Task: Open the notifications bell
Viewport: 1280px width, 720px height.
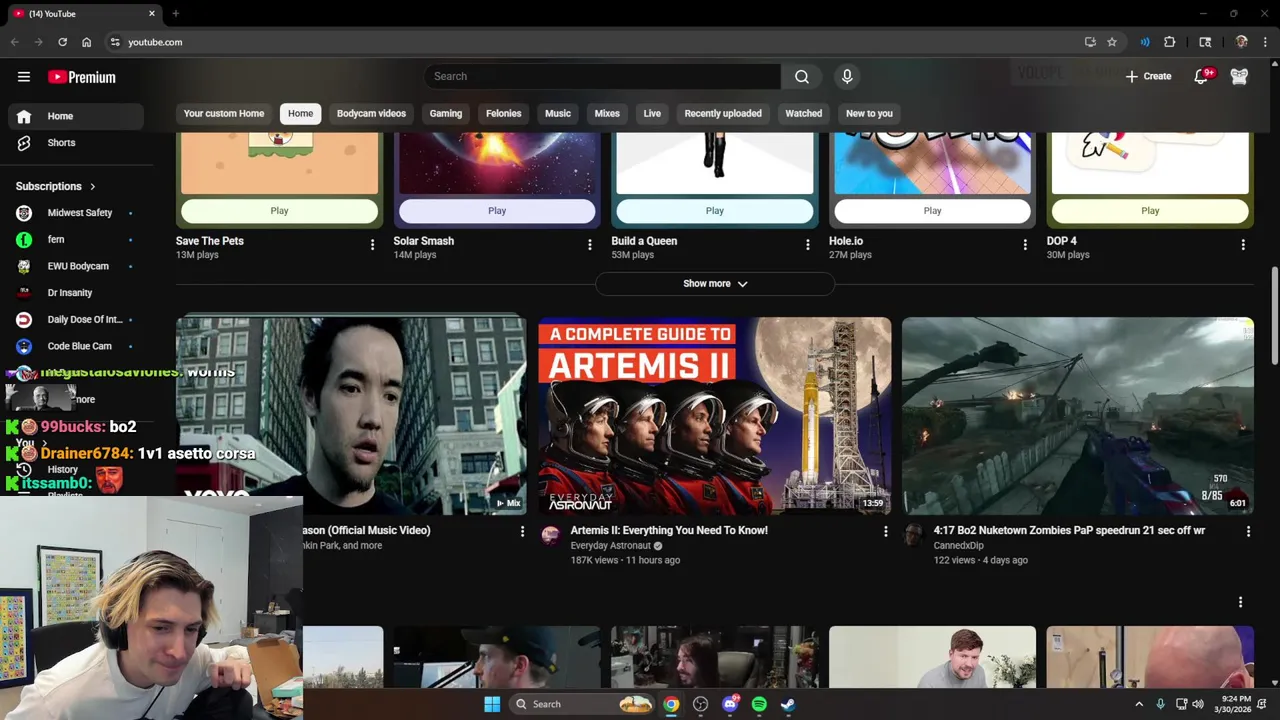Action: tap(1202, 76)
